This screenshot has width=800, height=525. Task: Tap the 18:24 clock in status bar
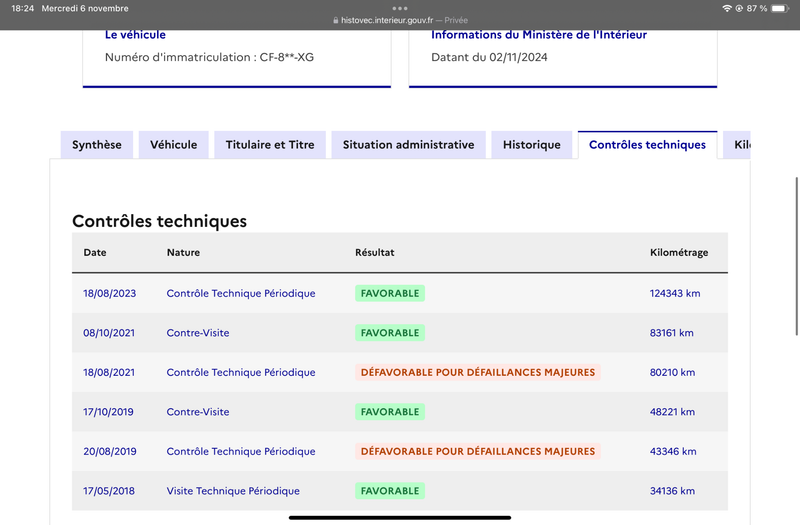(22, 8)
